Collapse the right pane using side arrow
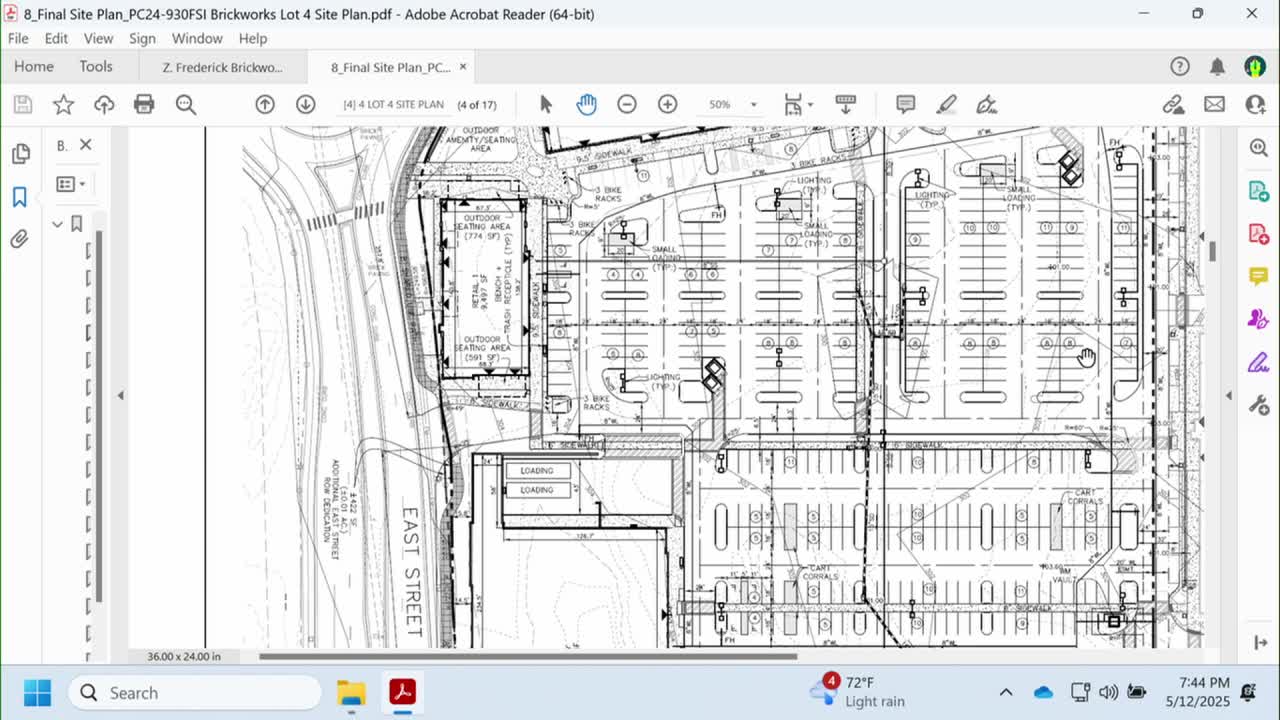The height and width of the screenshot is (720, 1280). tap(1229, 395)
